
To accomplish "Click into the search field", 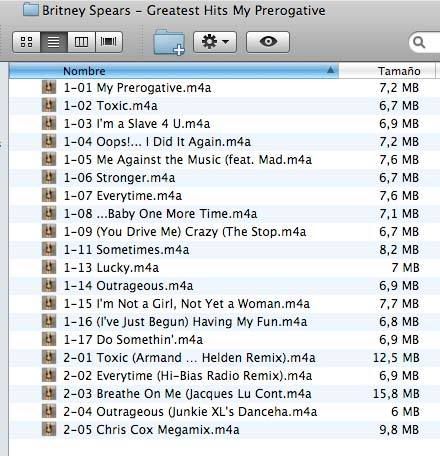I will pos(425,42).
